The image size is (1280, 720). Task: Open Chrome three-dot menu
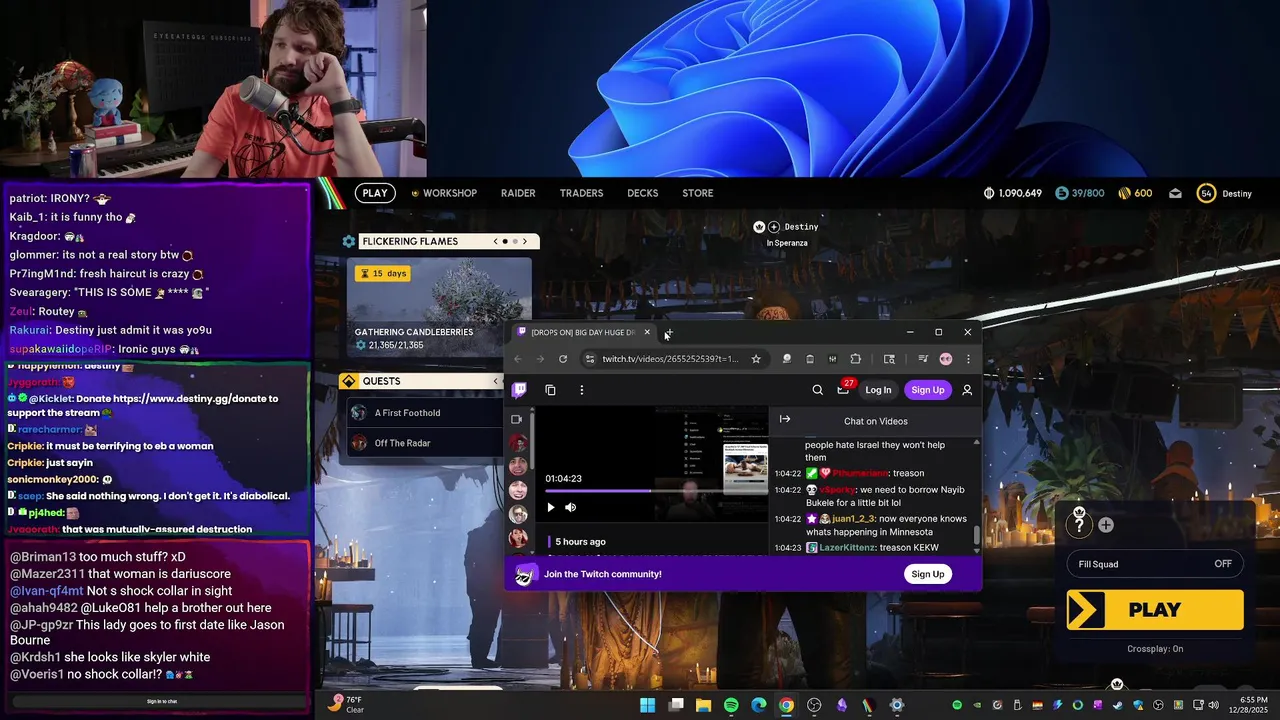[968, 359]
